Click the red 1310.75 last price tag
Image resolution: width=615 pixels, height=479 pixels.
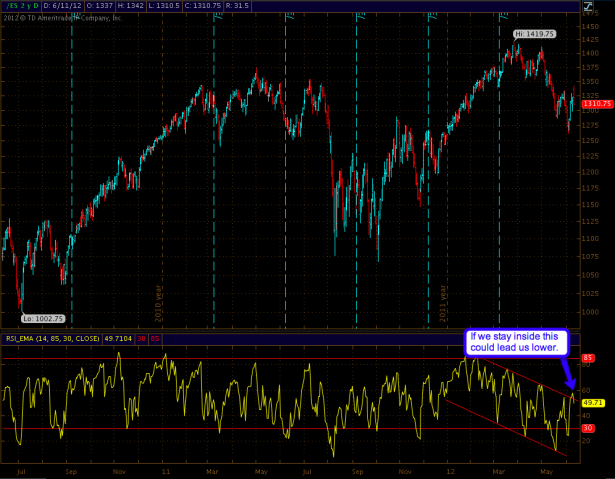[x=596, y=104]
